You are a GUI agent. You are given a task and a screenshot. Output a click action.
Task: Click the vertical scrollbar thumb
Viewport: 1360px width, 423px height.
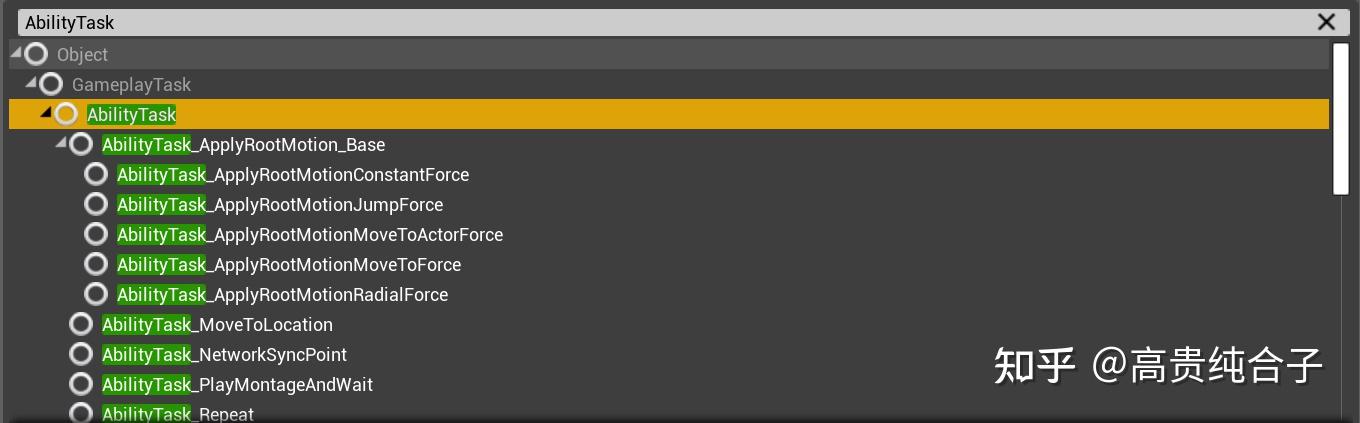pos(1341,118)
